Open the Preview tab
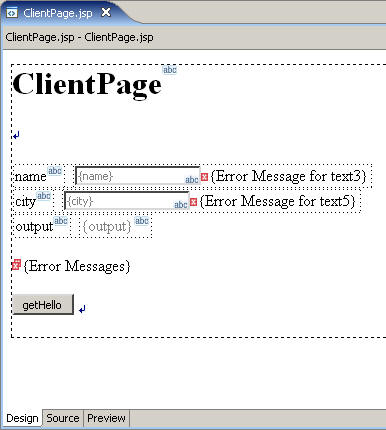 coord(106,418)
